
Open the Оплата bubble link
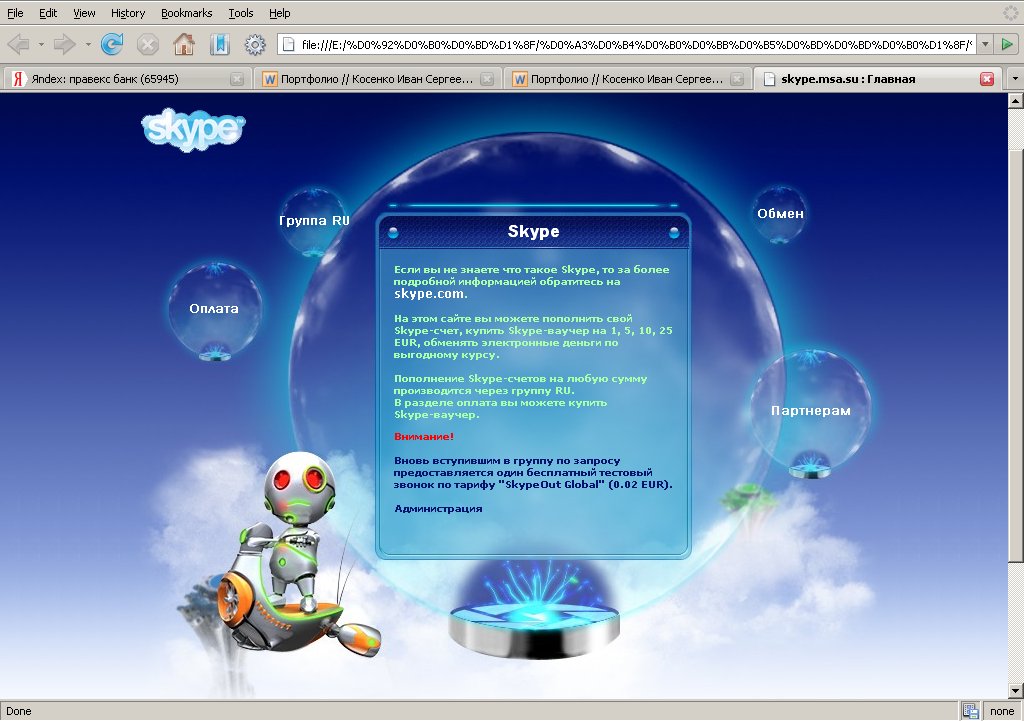coord(214,308)
